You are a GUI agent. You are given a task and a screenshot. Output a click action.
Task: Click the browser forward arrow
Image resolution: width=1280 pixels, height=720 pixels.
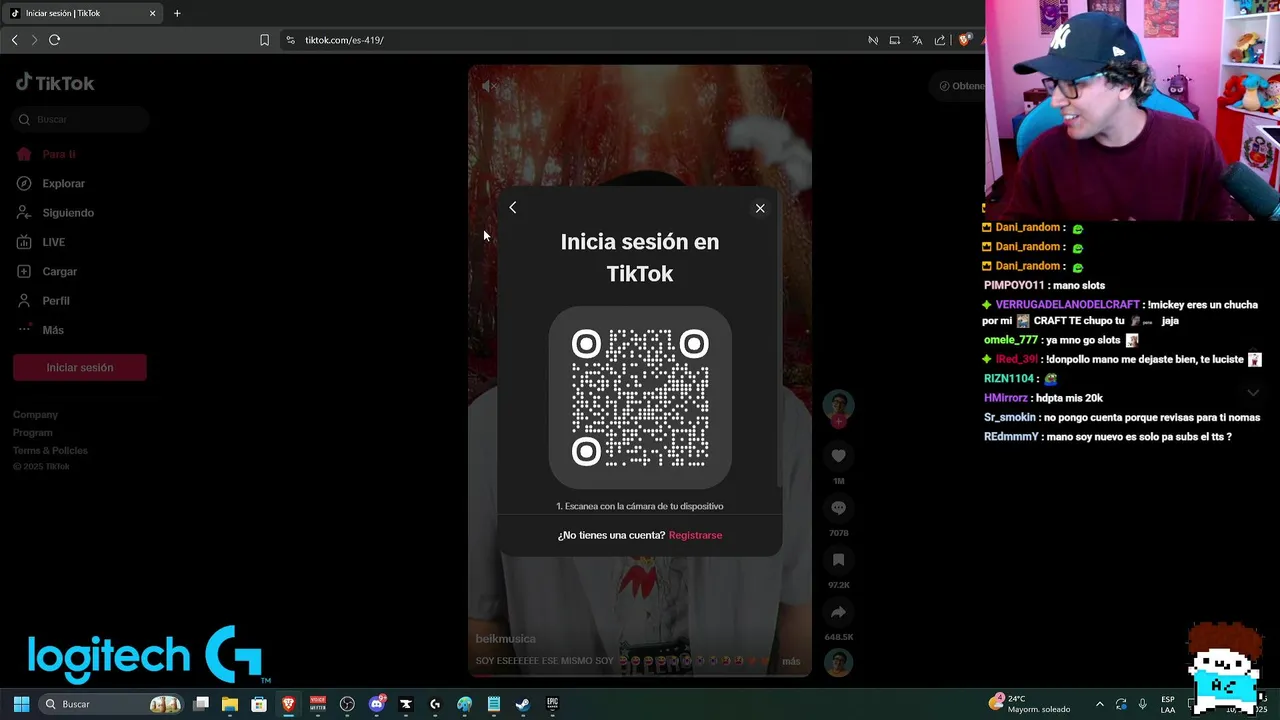coord(34,40)
